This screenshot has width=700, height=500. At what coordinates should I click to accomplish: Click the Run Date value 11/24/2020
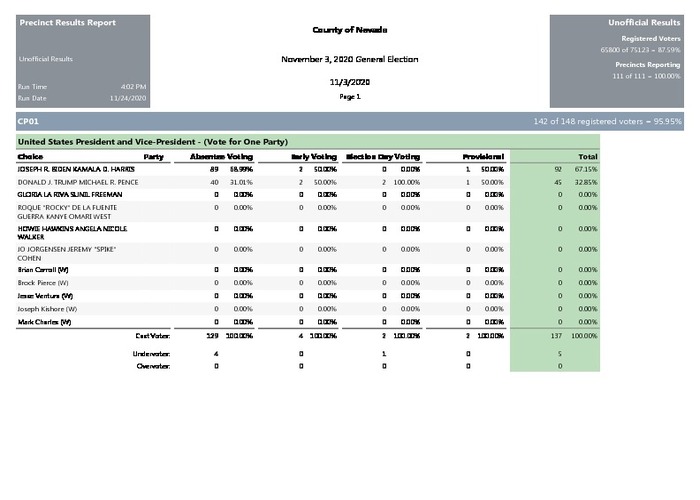coord(130,98)
